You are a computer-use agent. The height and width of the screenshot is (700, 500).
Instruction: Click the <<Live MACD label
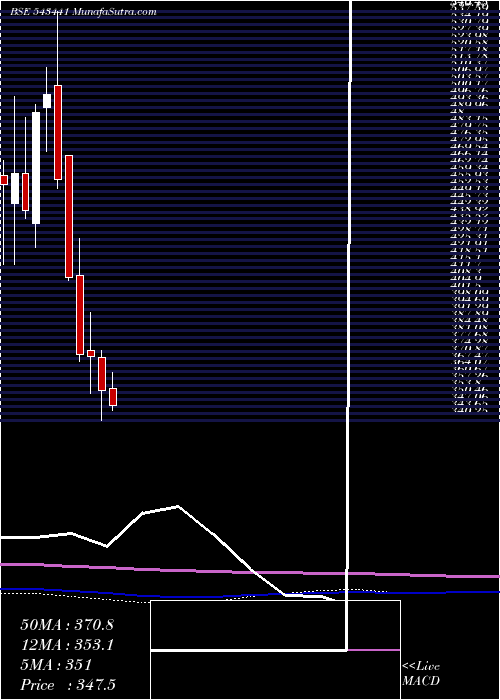pos(421,674)
